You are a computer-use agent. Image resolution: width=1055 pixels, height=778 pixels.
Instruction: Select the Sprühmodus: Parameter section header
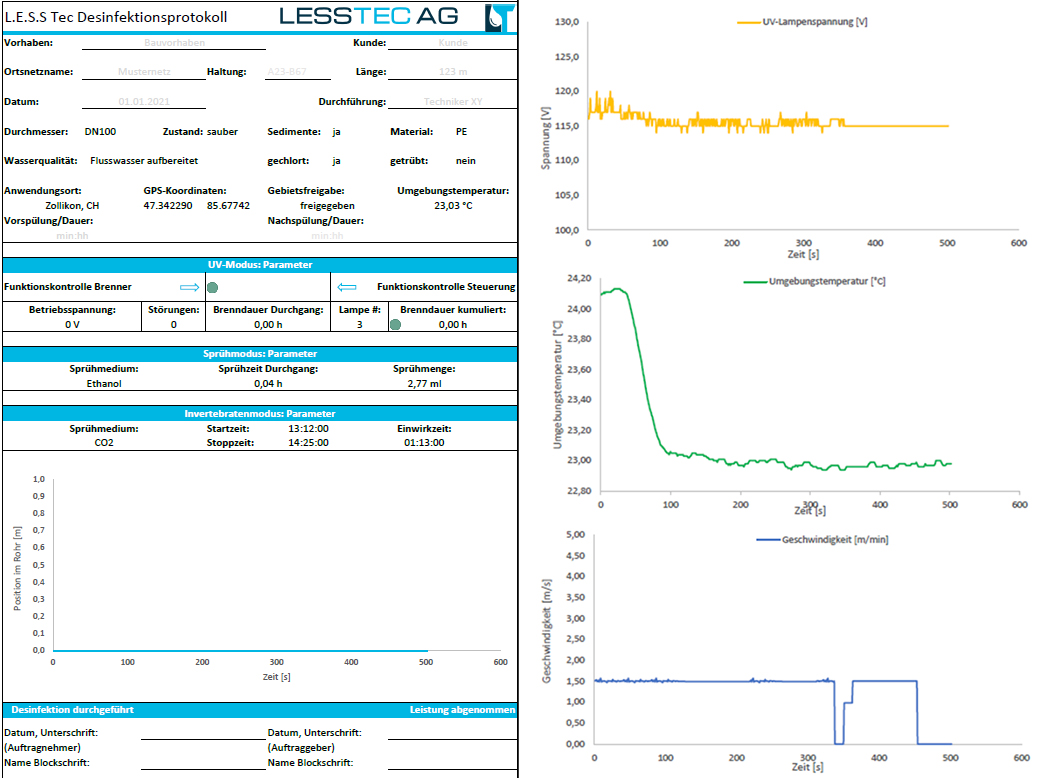pyautogui.click(x=259, y=353)
